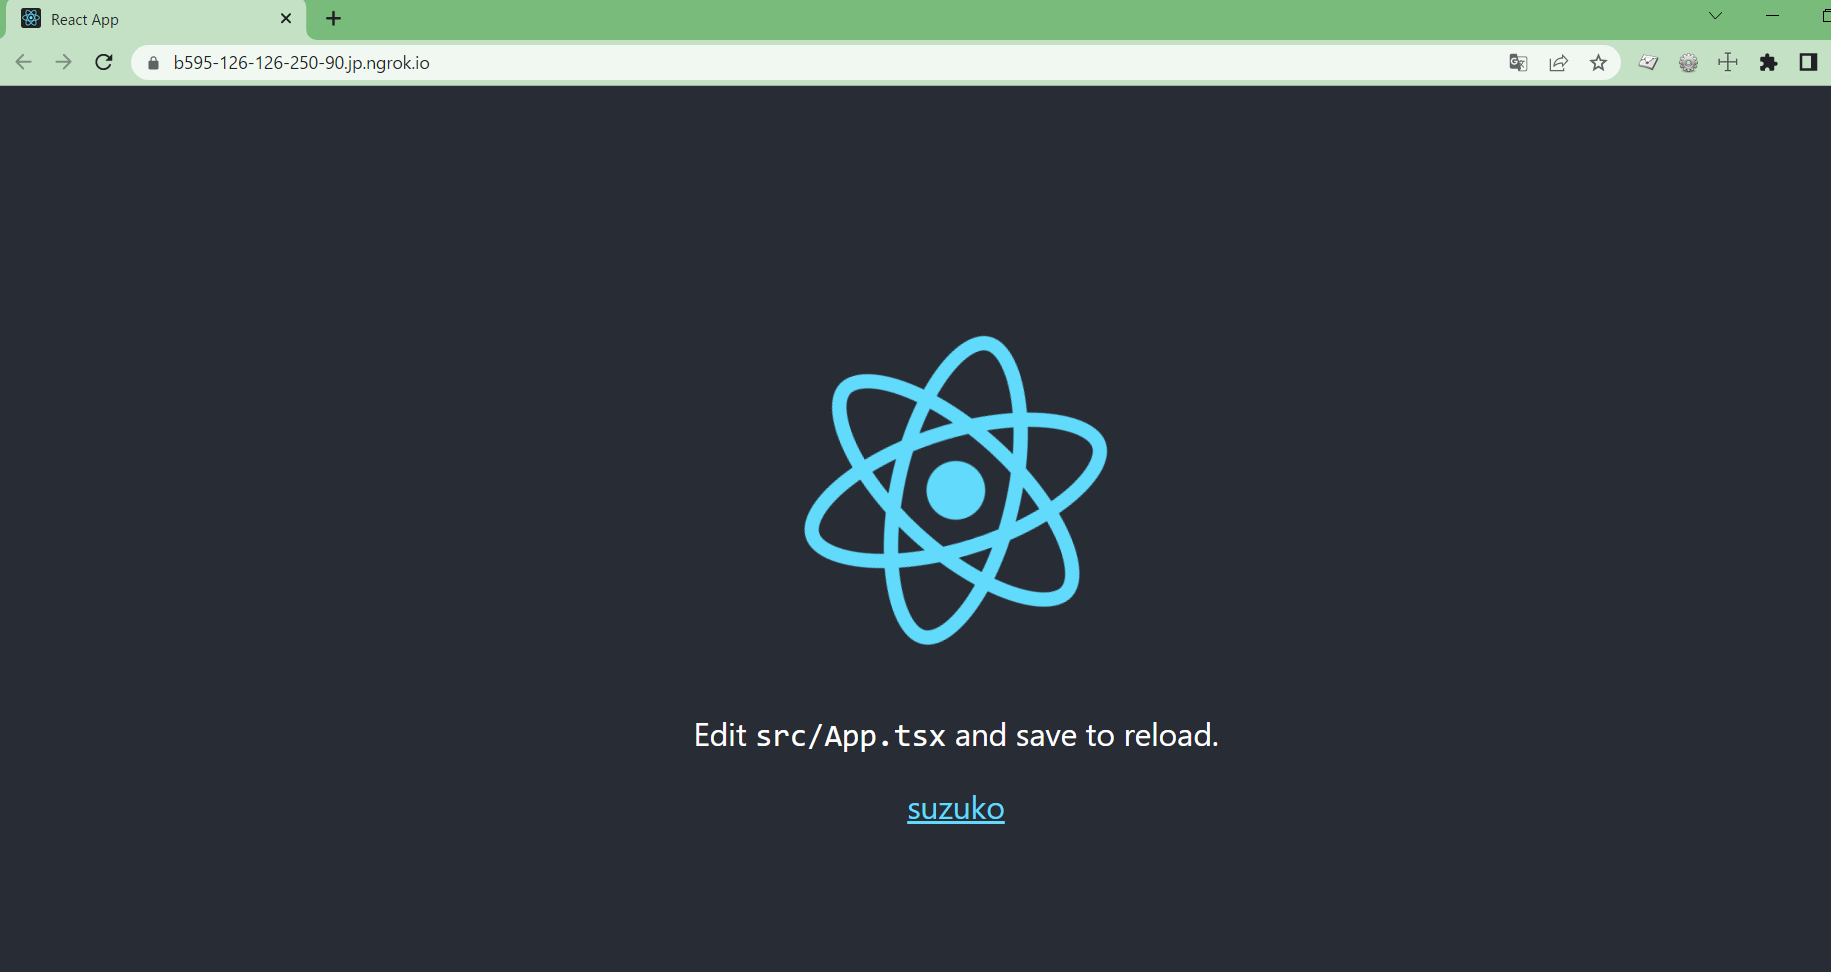
Task: Open a new tab with plus button
Action: click(334, 18)
